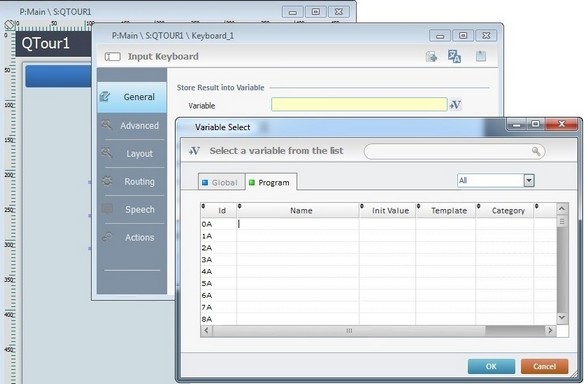Viewport: 584px width, 384px height.
Task: Click the horizontal scrollbar right arrow
Action: (550, 330)
